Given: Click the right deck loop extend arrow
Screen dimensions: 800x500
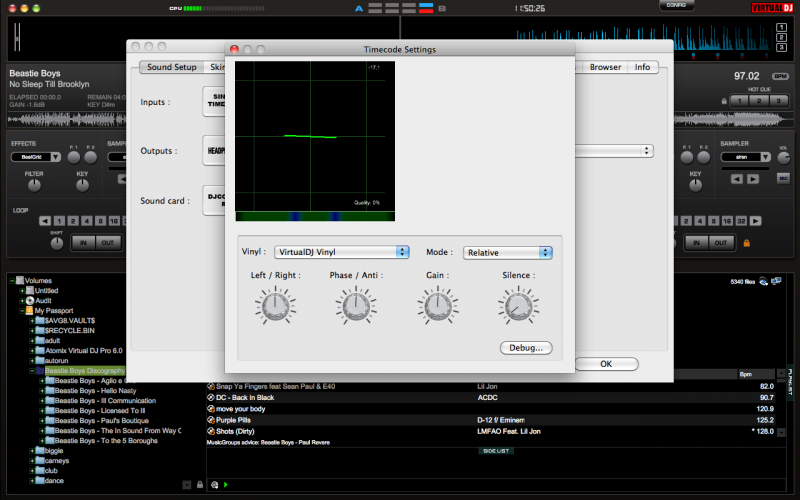Looking at the screenshot, I should point(756,221).
